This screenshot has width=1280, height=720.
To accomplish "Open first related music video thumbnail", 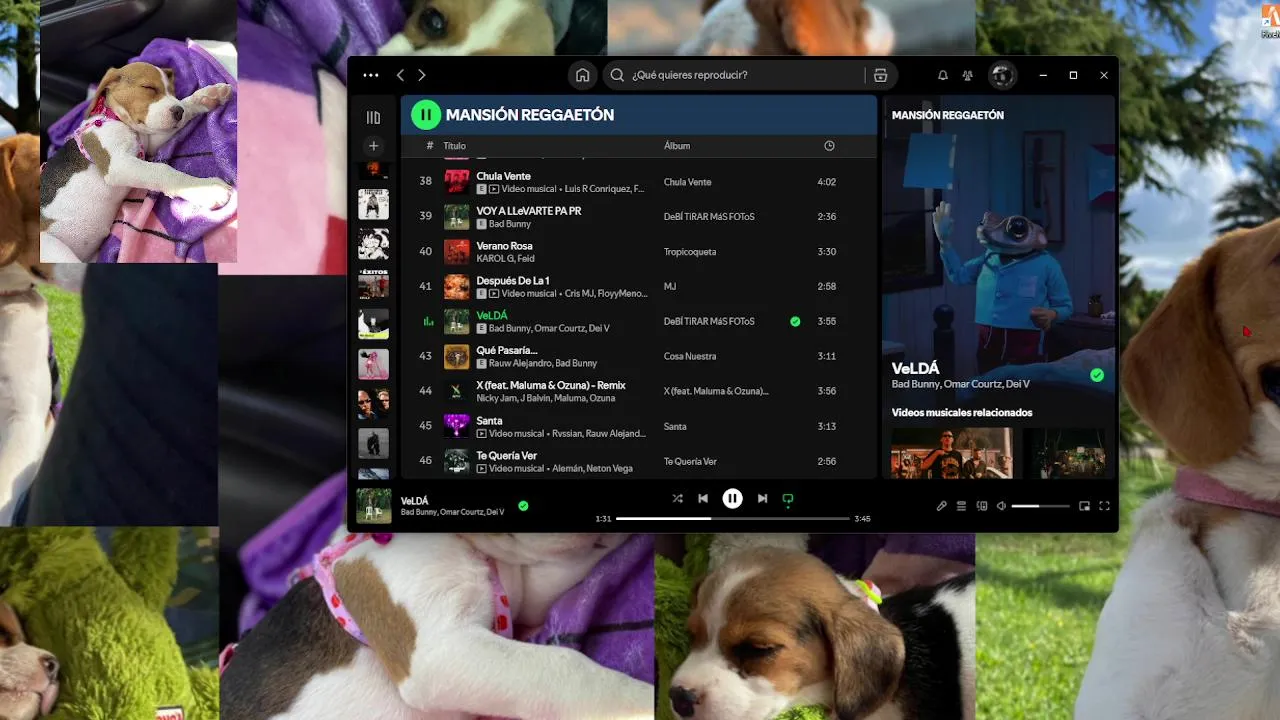I will click(x=952, y=453).
